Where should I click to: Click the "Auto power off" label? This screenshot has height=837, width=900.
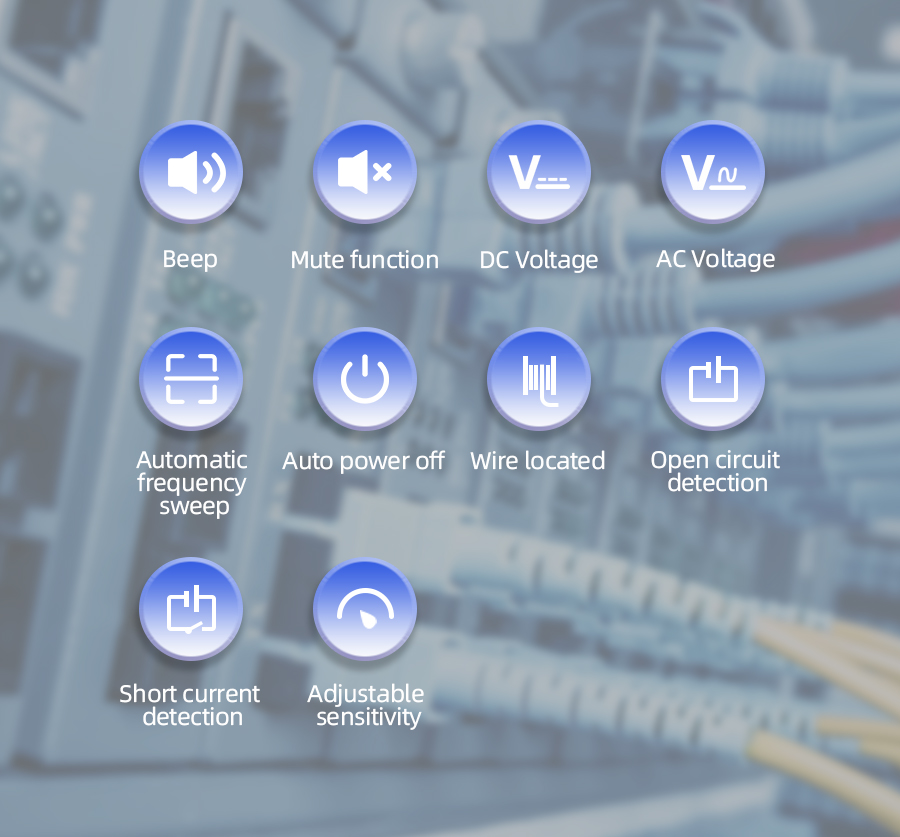[x=363, y=462]
